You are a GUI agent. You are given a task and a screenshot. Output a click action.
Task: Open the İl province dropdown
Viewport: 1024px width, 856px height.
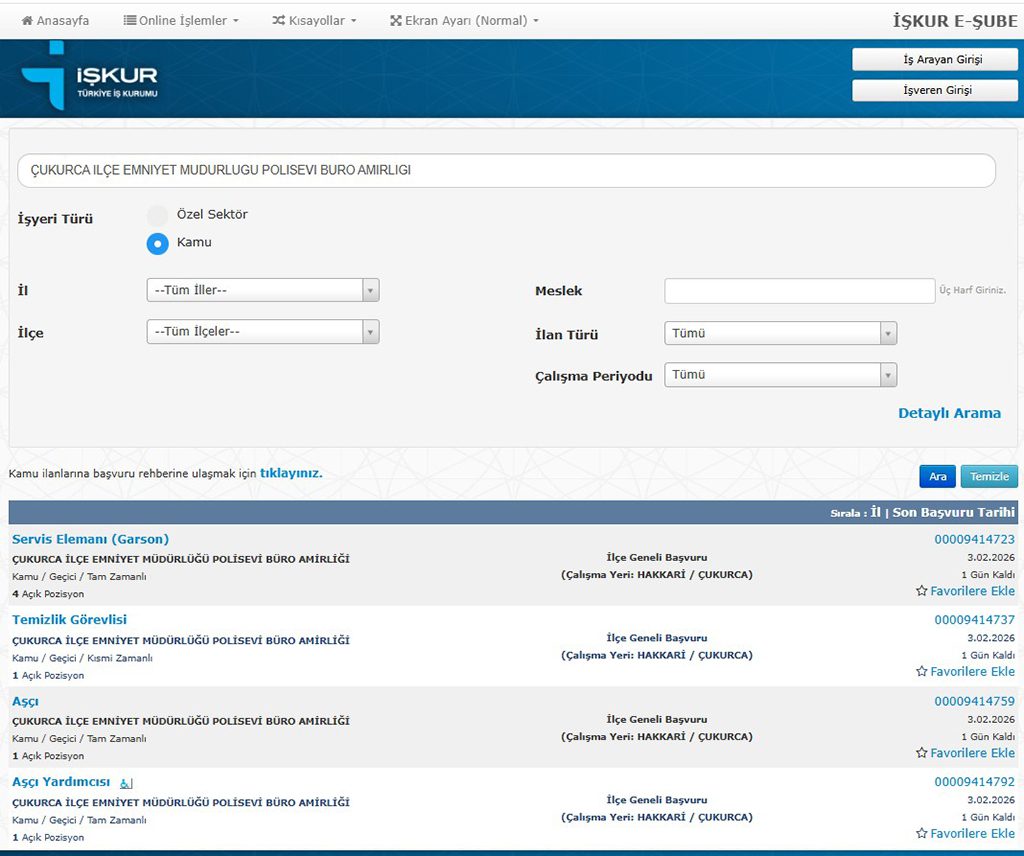click(x=262, y=290)
